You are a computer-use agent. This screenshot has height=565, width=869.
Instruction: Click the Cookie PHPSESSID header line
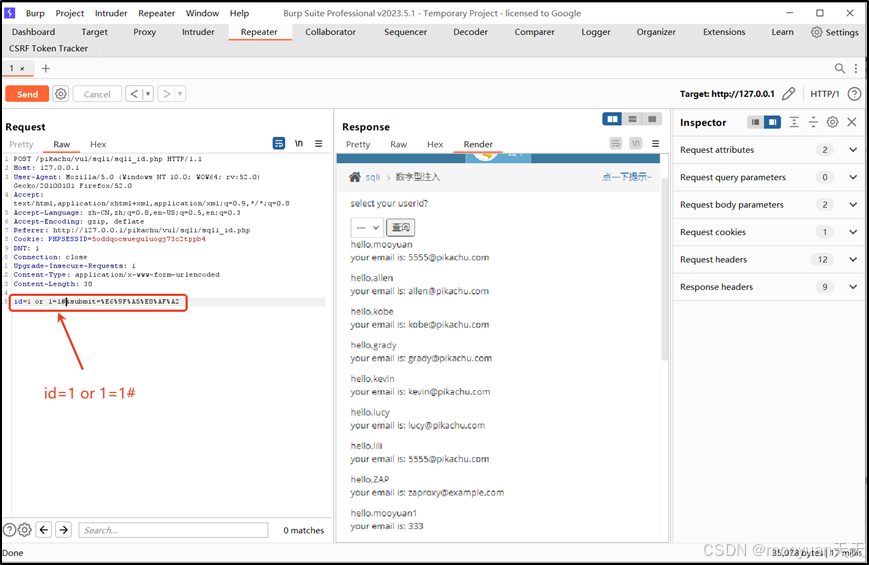coord(110,239)
